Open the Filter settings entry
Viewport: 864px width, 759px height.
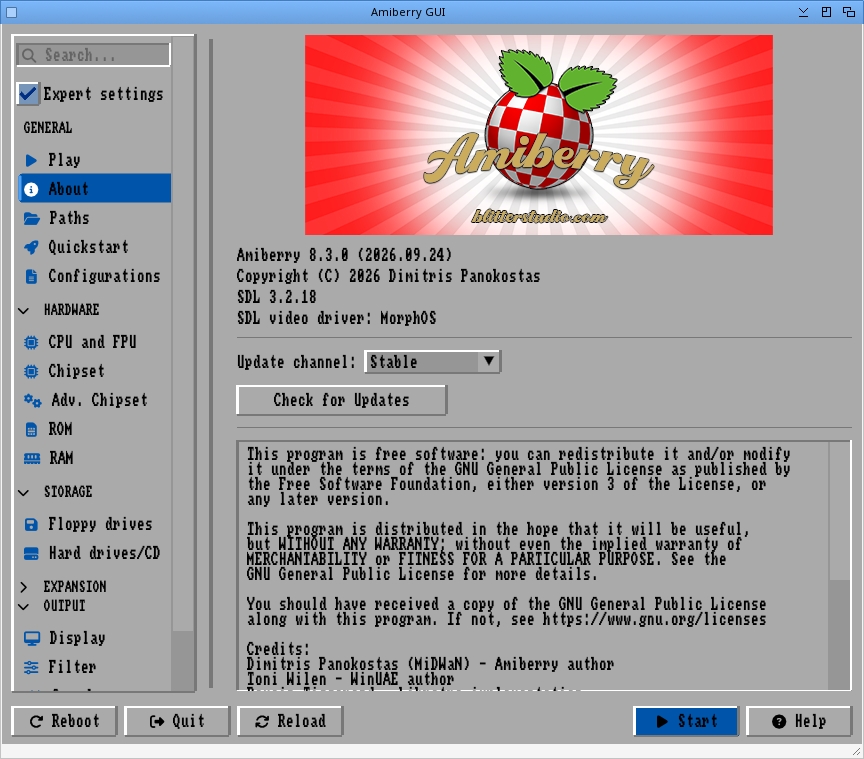95,667
